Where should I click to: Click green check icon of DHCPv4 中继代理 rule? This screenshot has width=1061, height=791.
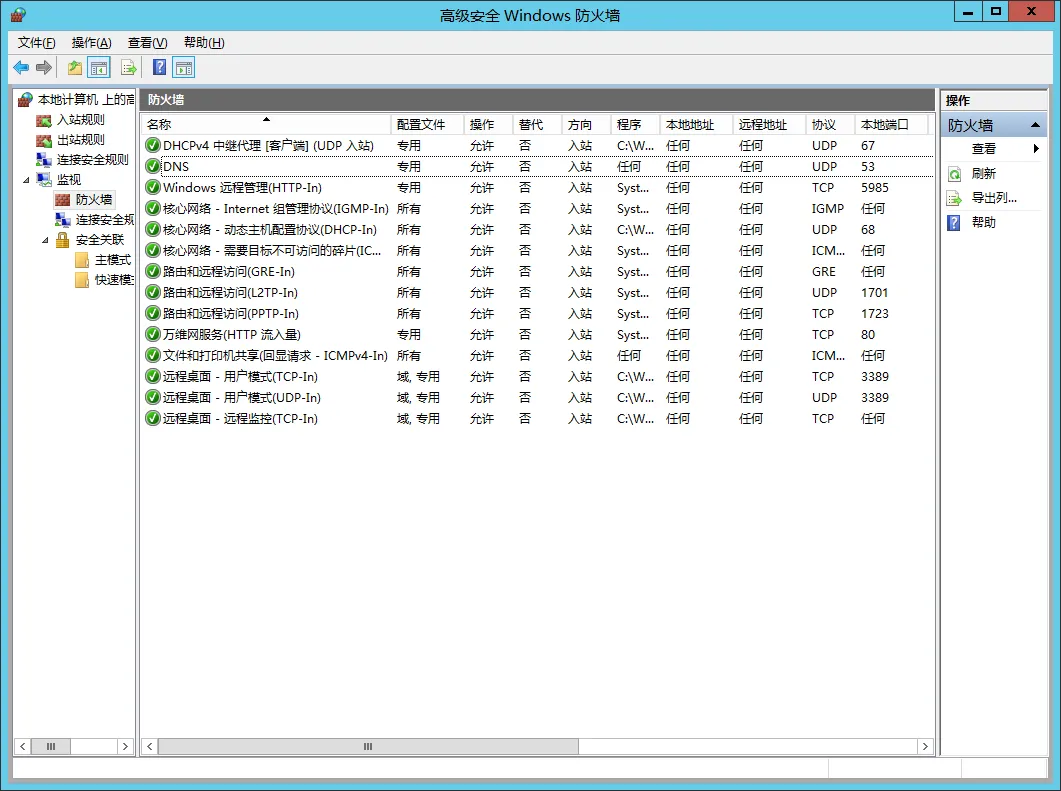pyautogui.click(x=153, y=145)
